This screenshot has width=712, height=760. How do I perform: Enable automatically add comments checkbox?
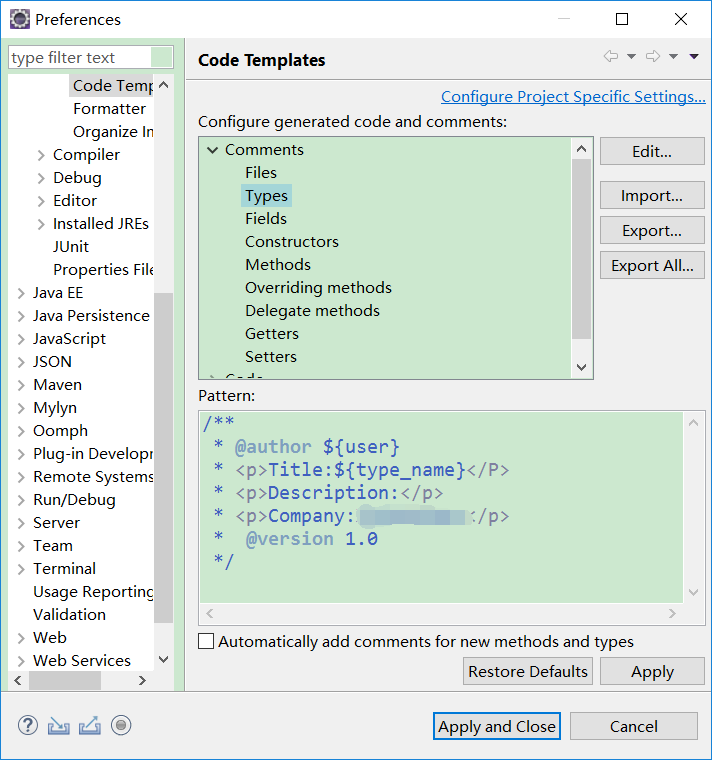207,642
